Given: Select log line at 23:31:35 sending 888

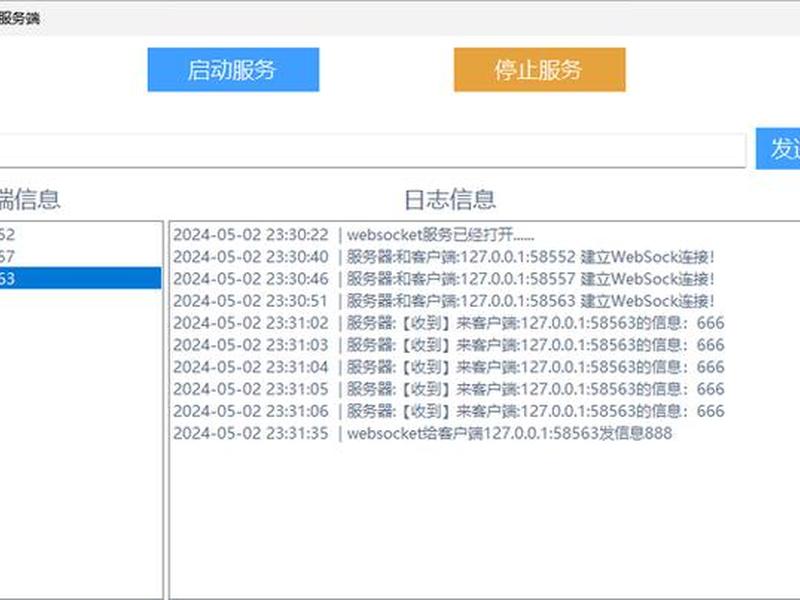Looking at the screenshot, I should pos(422,433).
